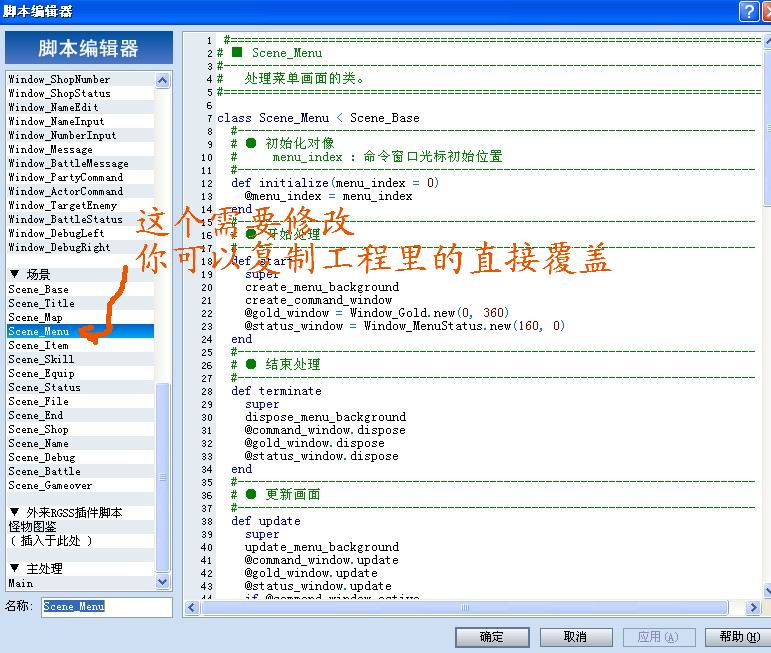Click code line 'dispose_menu_background'
Viewport: 771px width, 653px height.
[326, 417]
